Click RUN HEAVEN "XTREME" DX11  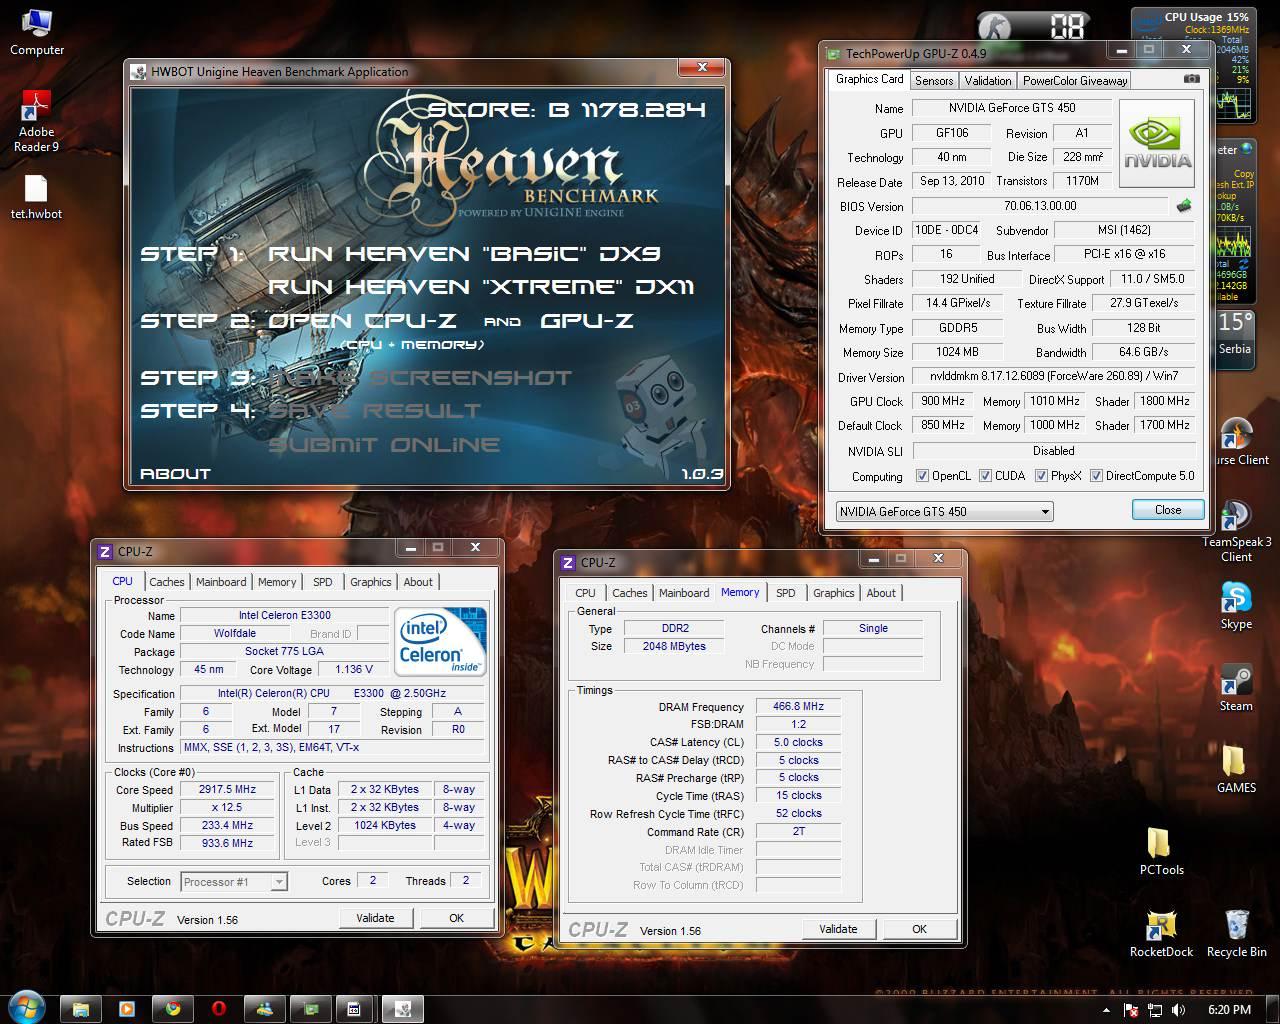[x=481, y=287]
